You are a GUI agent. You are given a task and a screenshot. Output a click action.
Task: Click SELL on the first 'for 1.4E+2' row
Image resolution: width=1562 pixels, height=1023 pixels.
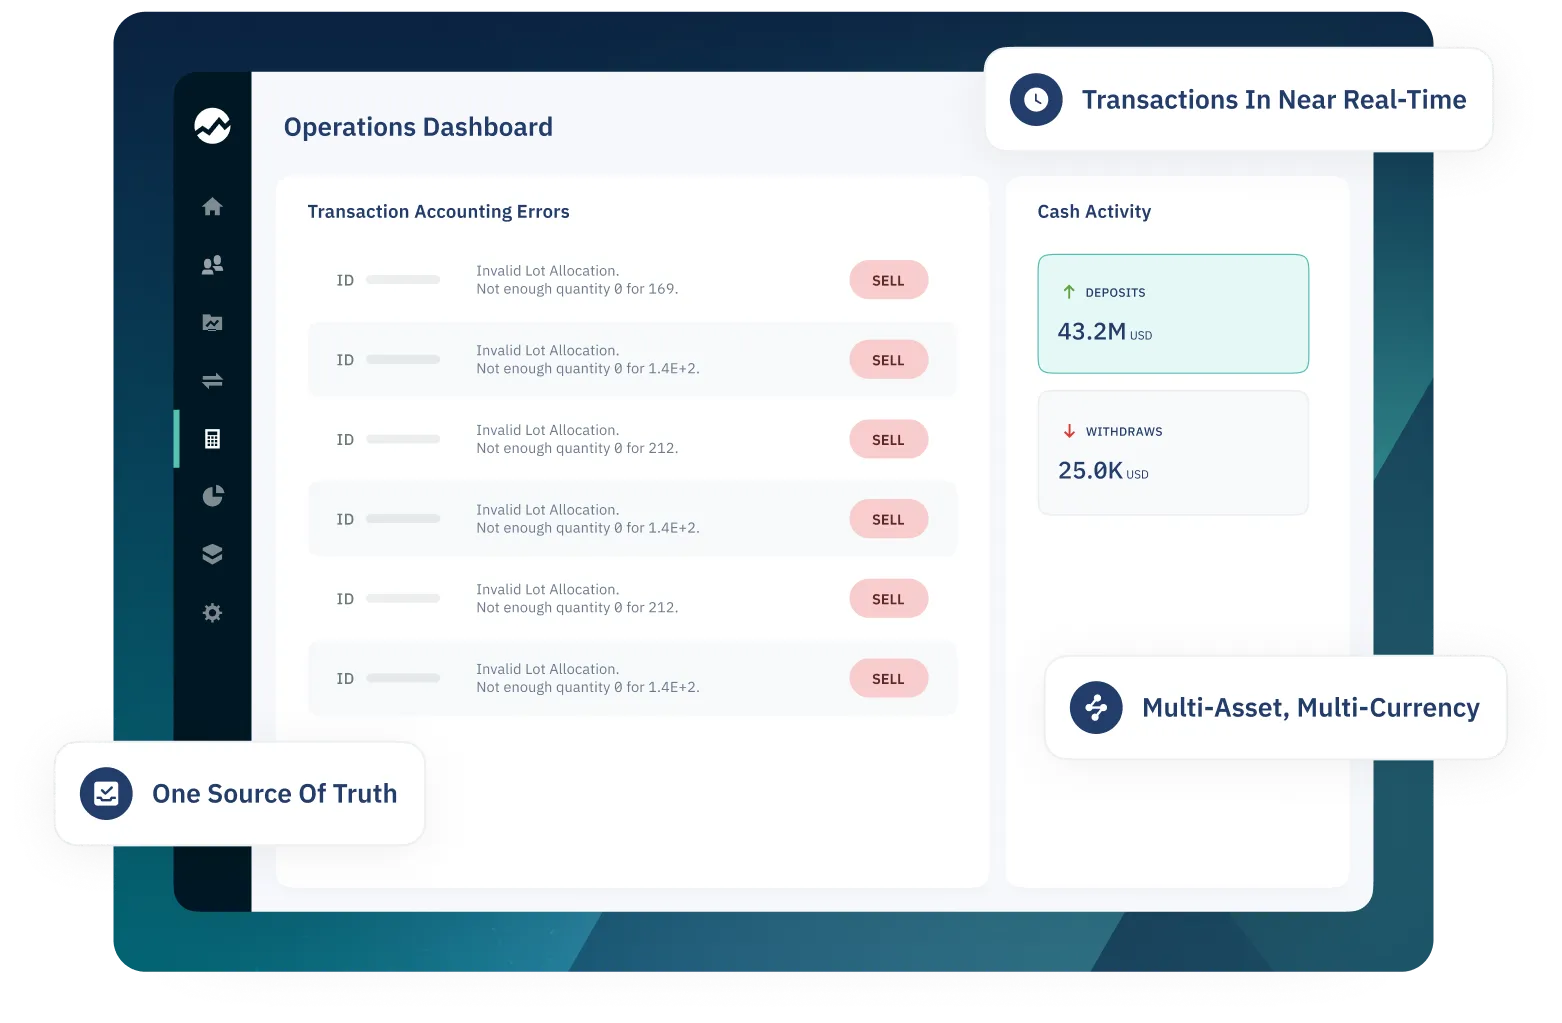point(889,360)
